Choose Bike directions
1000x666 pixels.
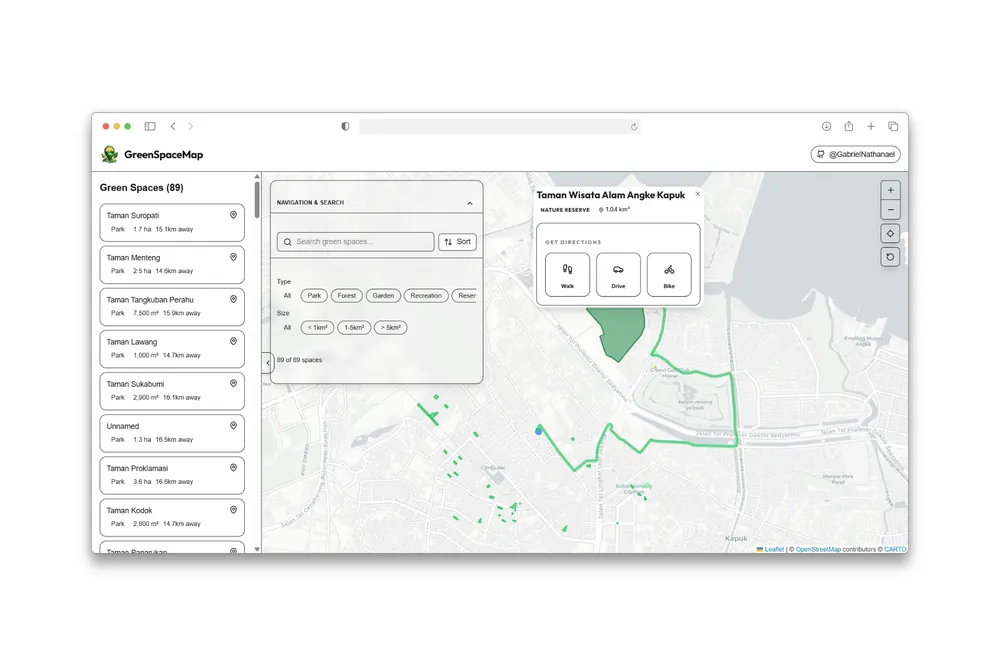669,274
